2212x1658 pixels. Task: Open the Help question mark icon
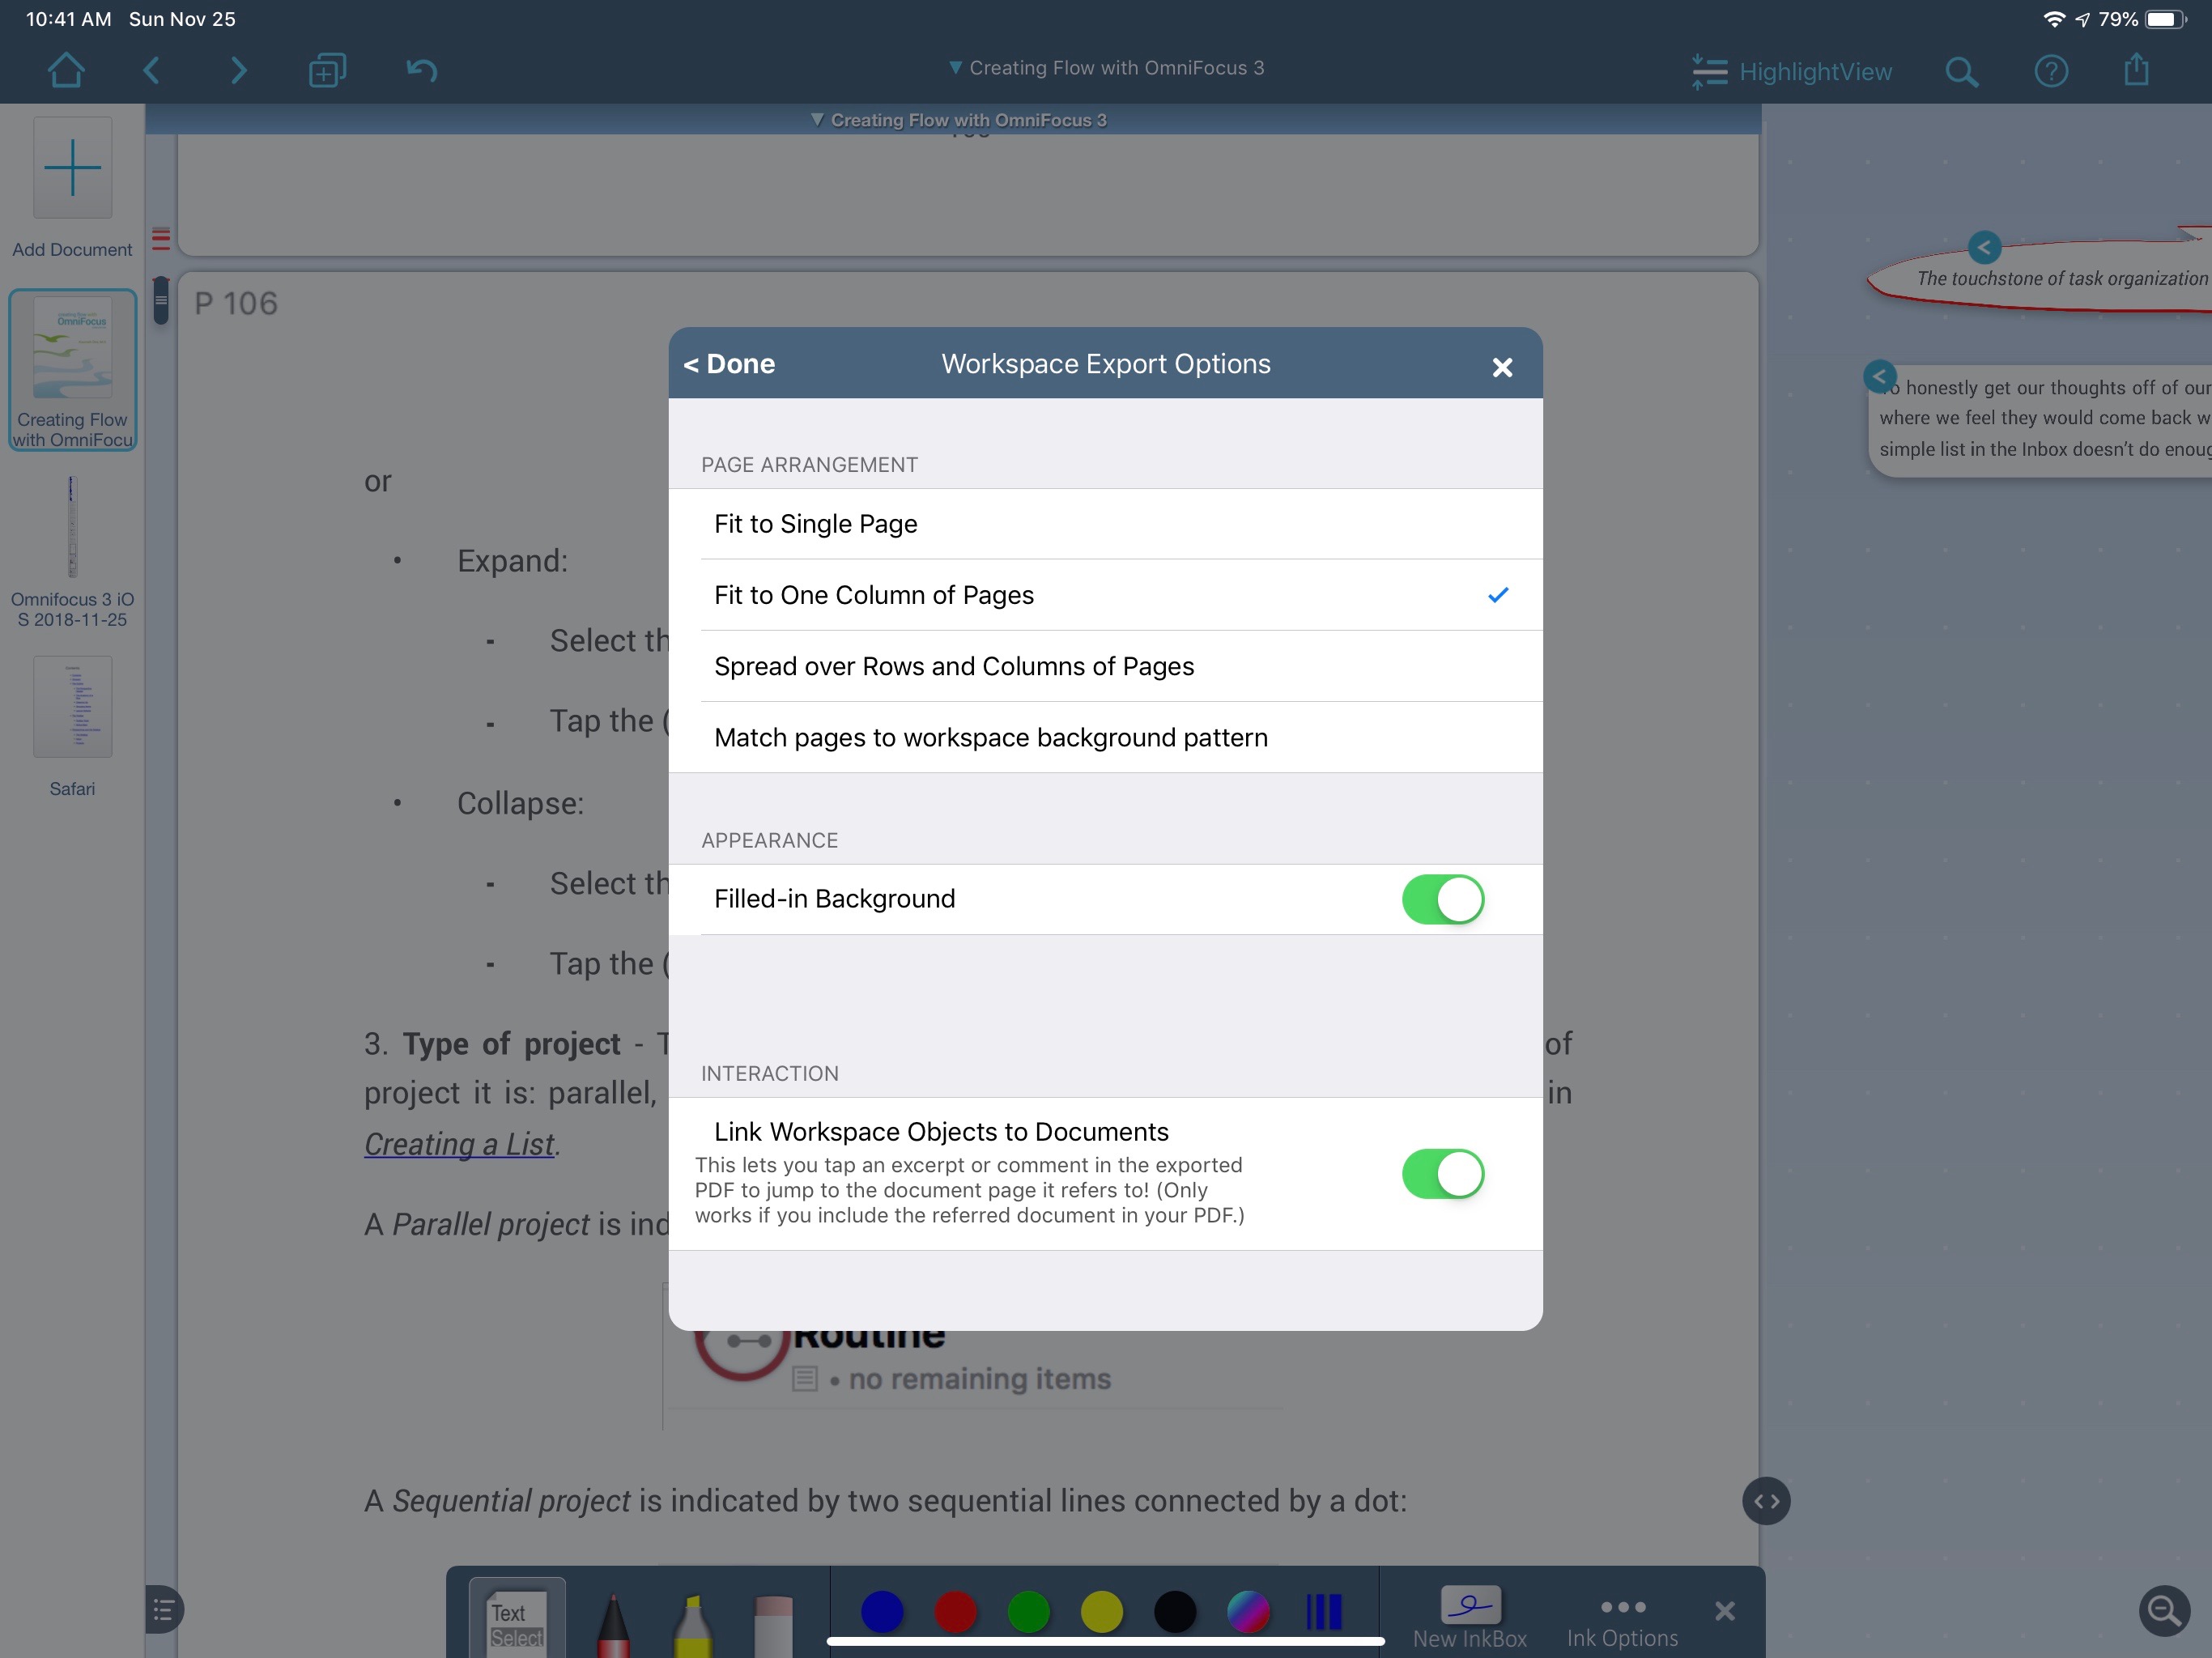2051,72
